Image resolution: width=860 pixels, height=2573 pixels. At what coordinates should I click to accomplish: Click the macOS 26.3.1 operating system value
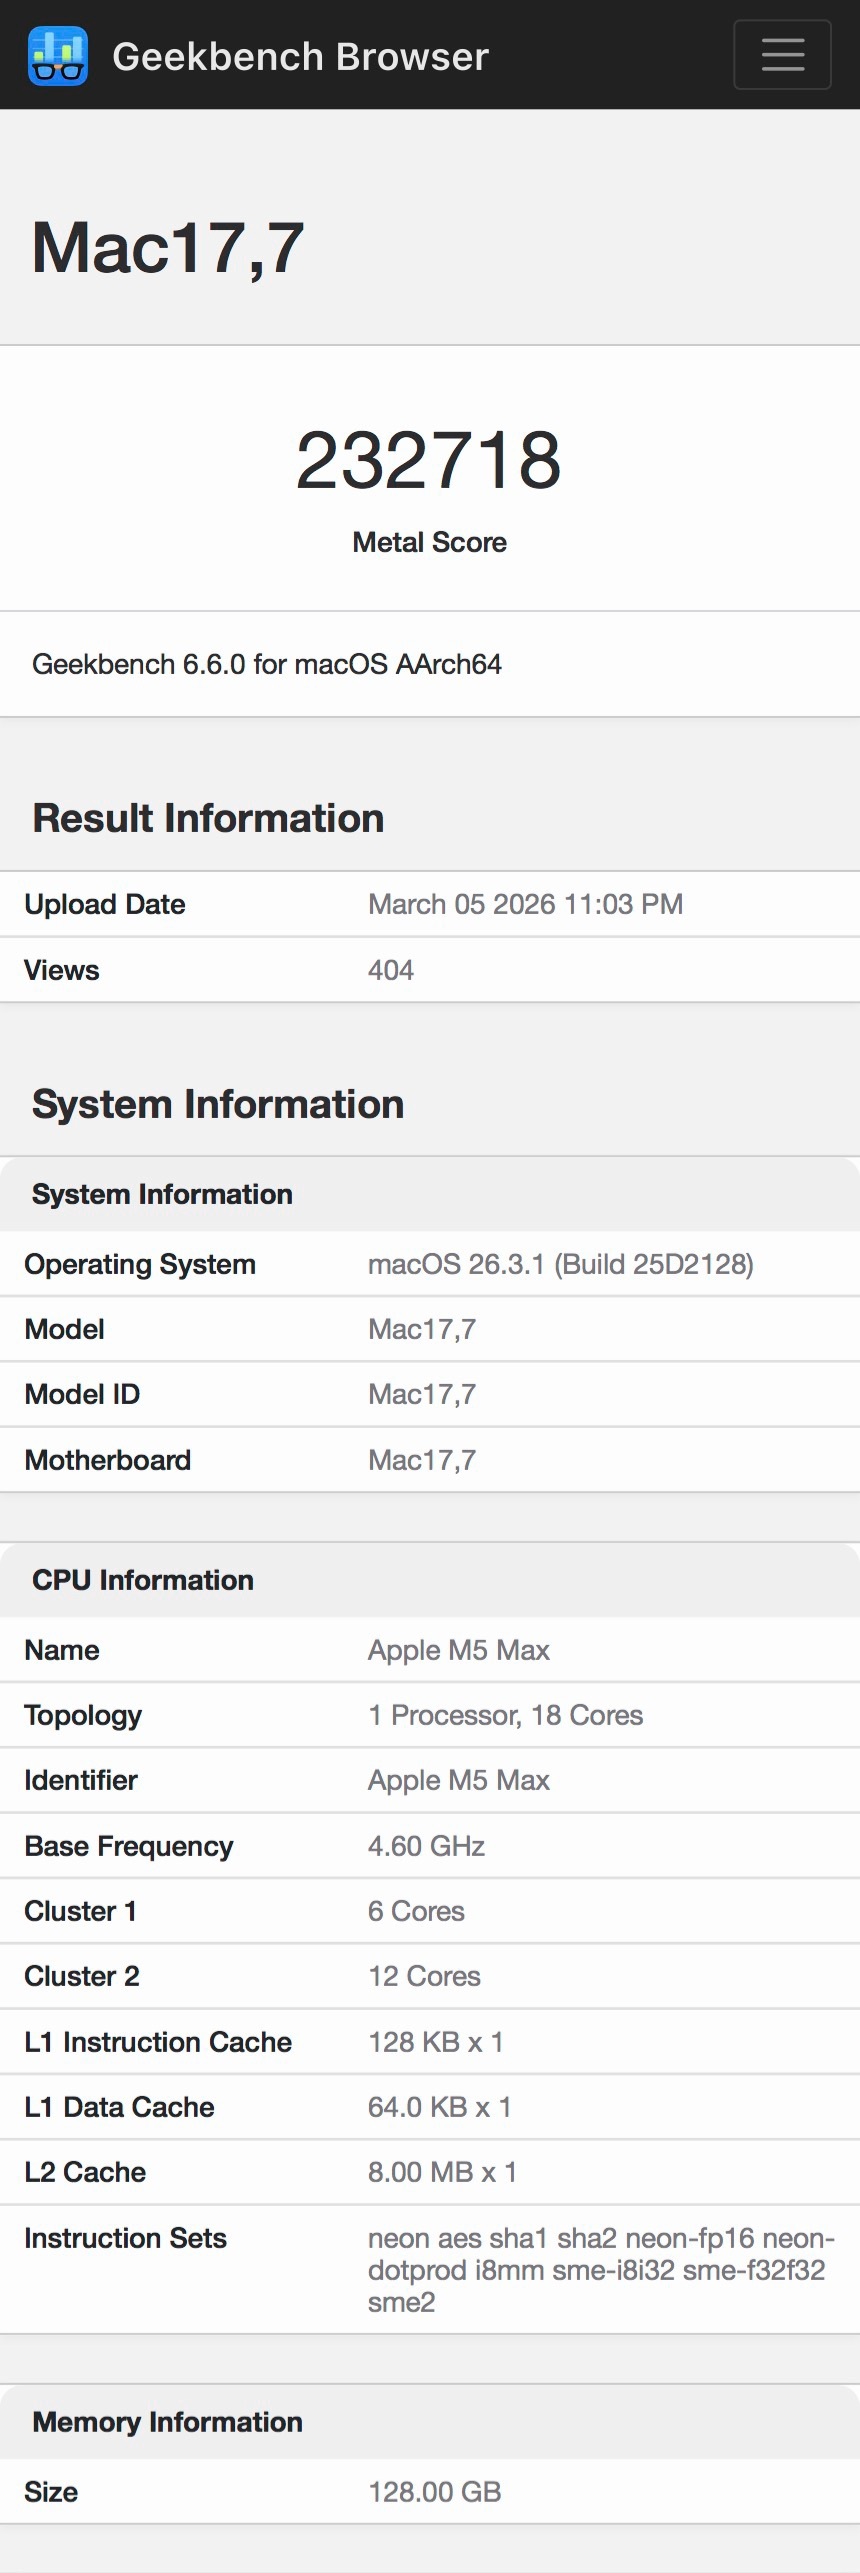(560, 1264)
